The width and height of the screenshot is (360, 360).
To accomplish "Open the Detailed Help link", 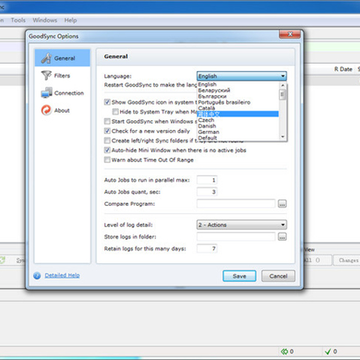I will (x=62, y=275).
